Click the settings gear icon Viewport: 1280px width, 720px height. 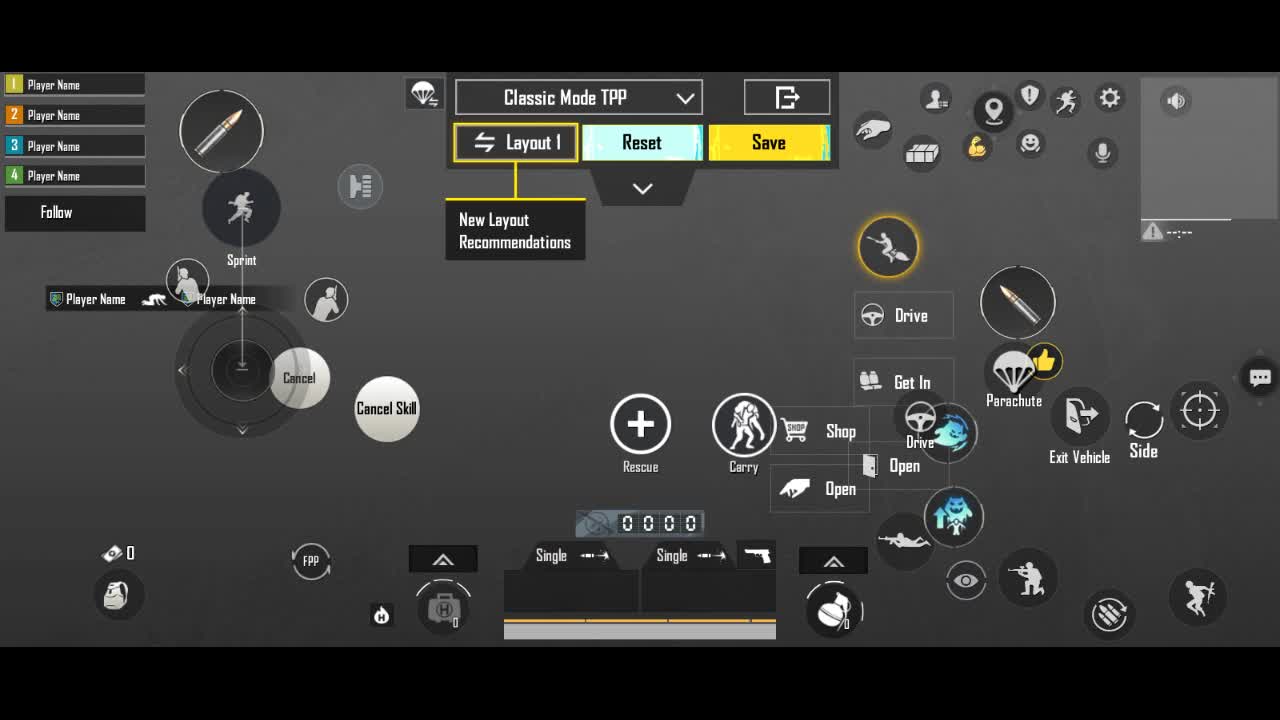tap(1109, 98)
